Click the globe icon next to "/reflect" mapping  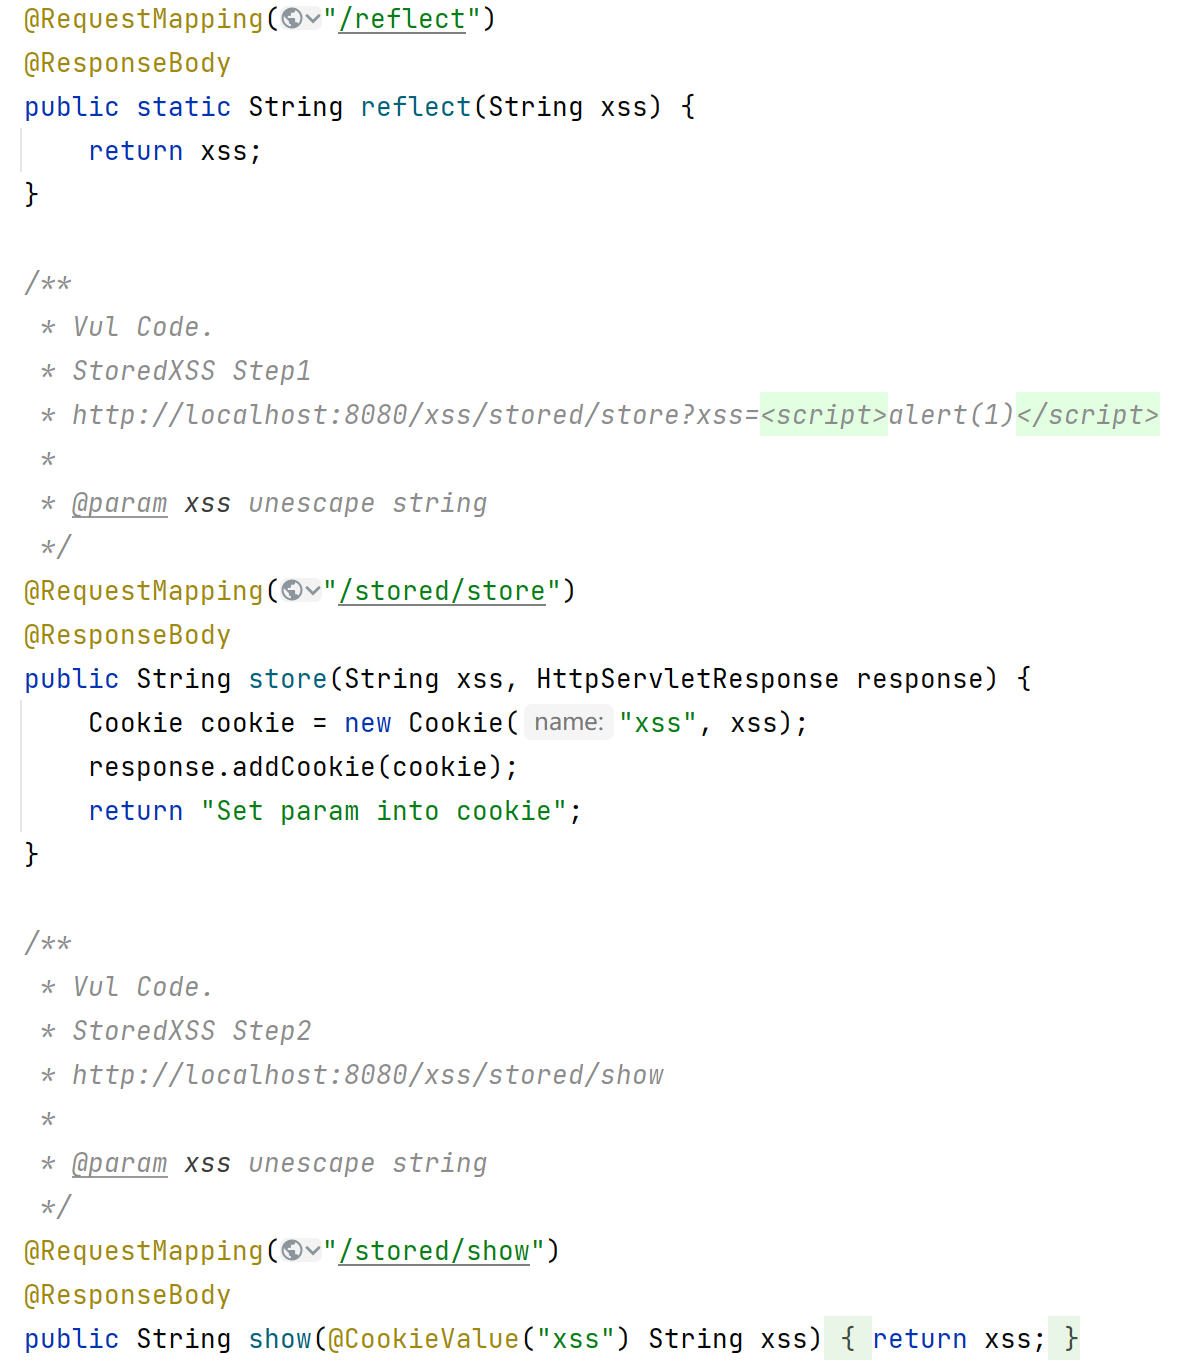click(292, 19)
